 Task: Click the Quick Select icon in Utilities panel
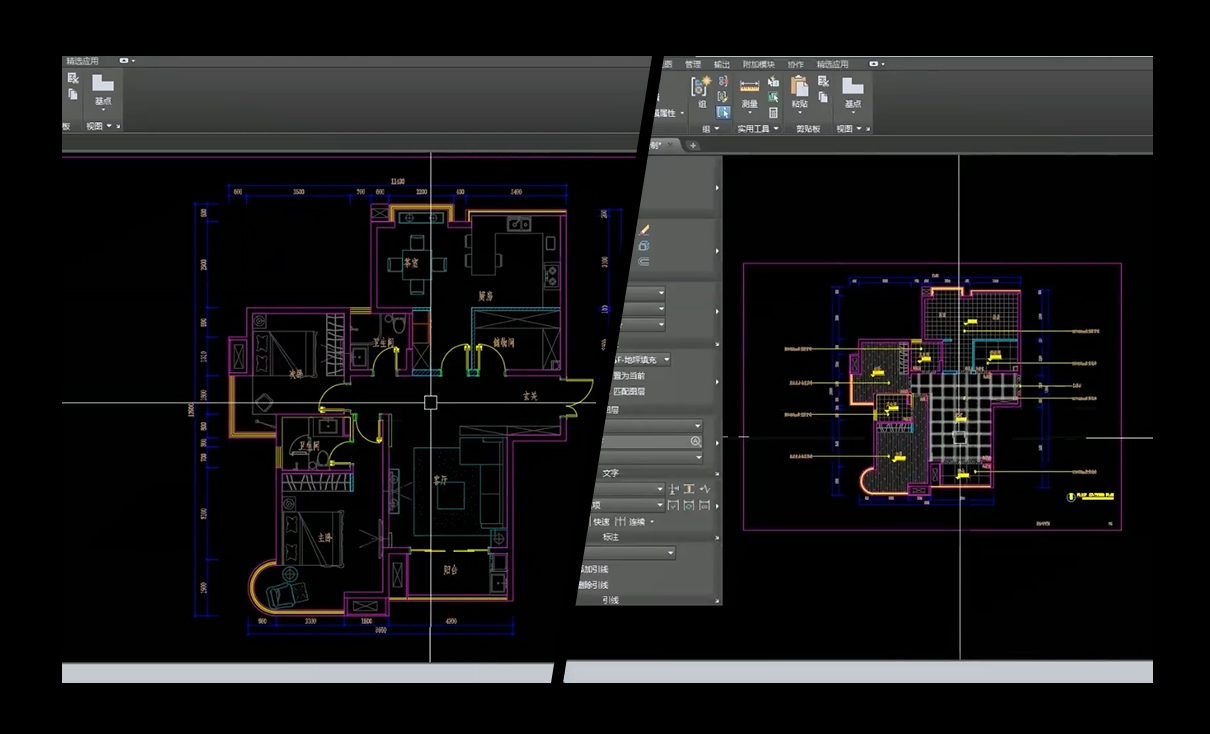773,81
